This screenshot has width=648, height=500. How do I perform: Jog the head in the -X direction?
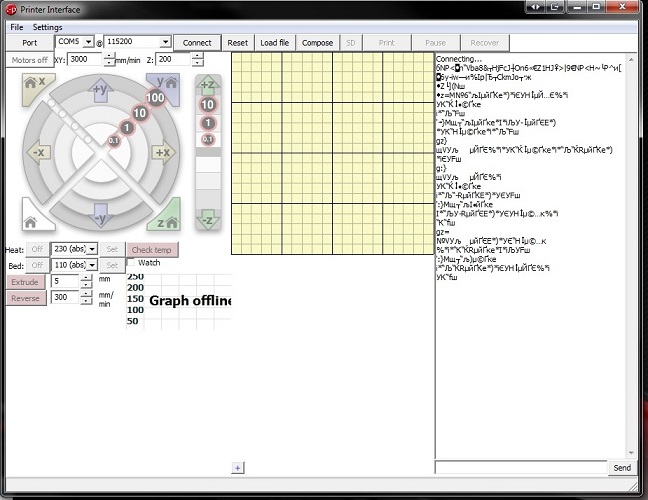coord(39,152)
